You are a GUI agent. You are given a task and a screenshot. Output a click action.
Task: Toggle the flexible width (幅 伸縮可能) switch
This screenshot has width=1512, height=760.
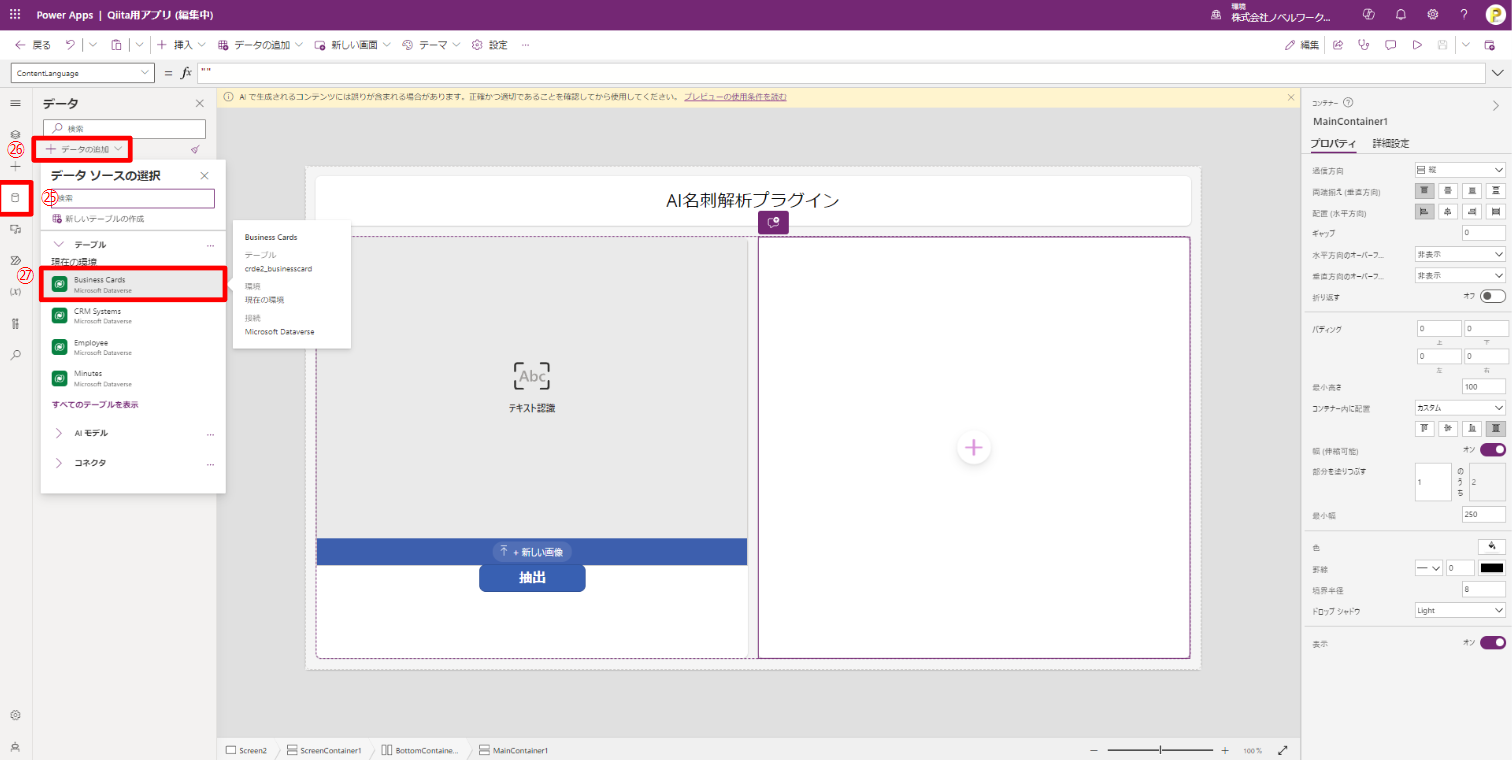[x=1493, y=450]
